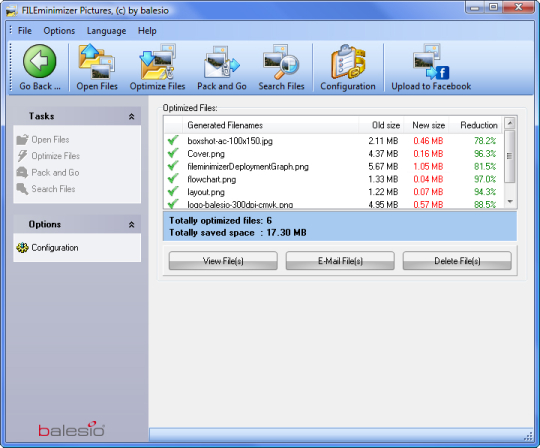The width and height of the screenshot is (540, 448).
Task: Click the 97.0% reduction value
Action: pos(485,179)
